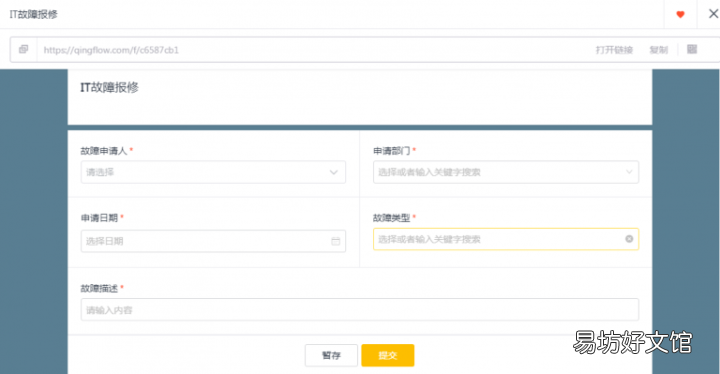Open the 故障申请人 dropdown
Screen dimensions: 720x374
pyautogui.click(x=213, y=172)
